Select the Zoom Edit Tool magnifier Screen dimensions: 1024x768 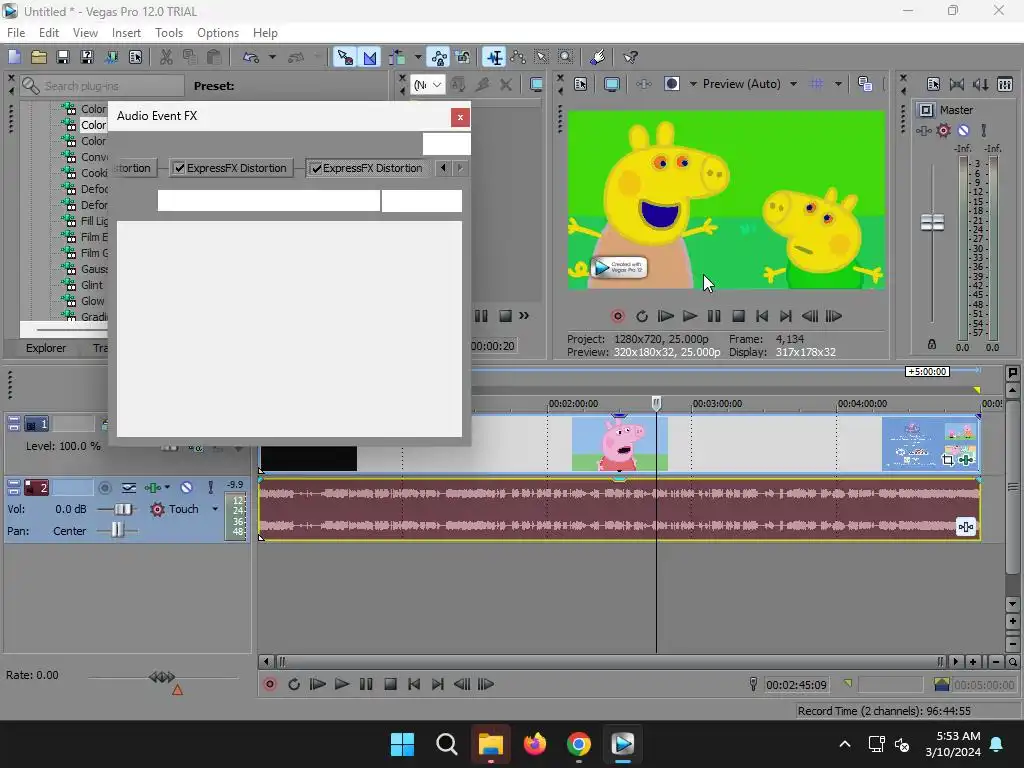[566, 57]
